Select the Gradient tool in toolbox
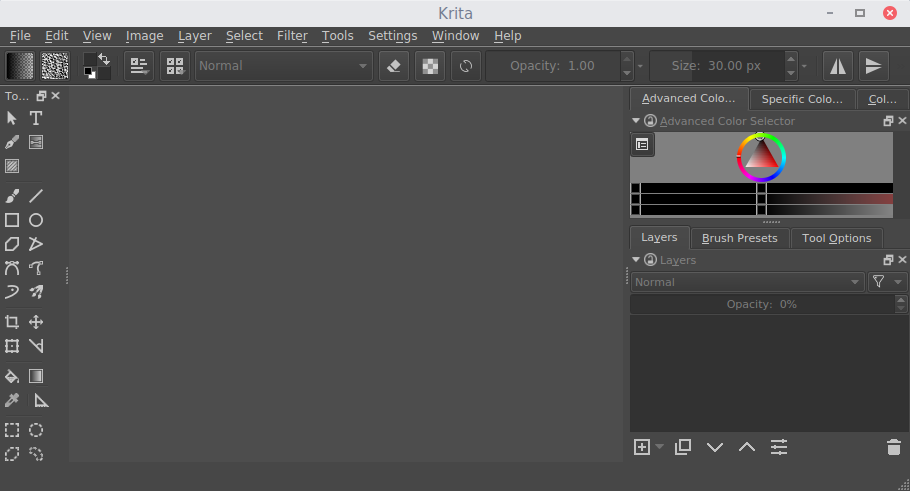This screenshot has height=491, width=910. [x=36, y=376]
